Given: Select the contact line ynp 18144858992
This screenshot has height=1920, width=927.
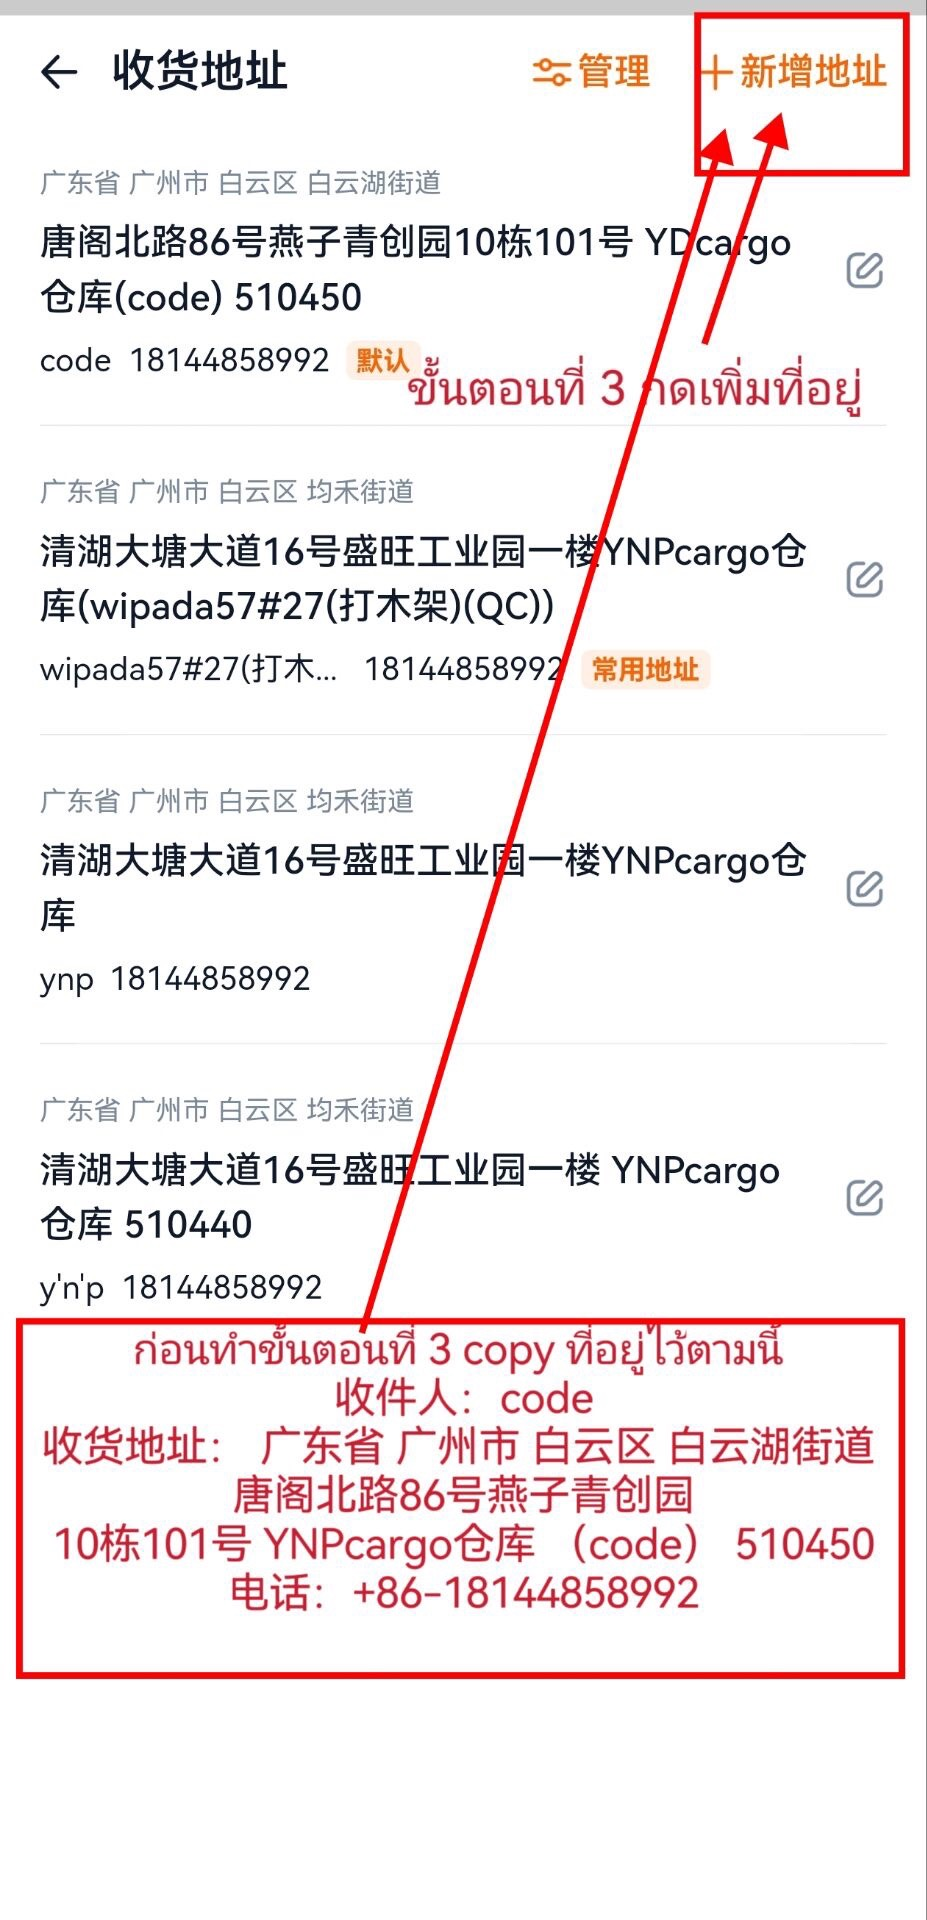Looking at the screenshot, I should pos(175,979).
